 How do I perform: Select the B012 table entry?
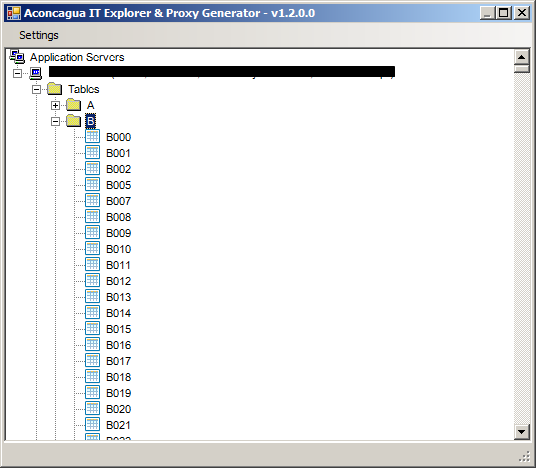click(x=119, y=281)
